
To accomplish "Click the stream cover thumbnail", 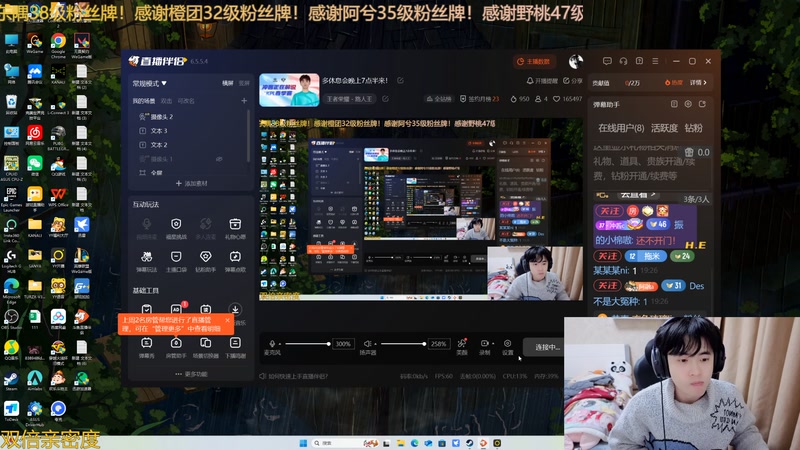I will [289, 90].
